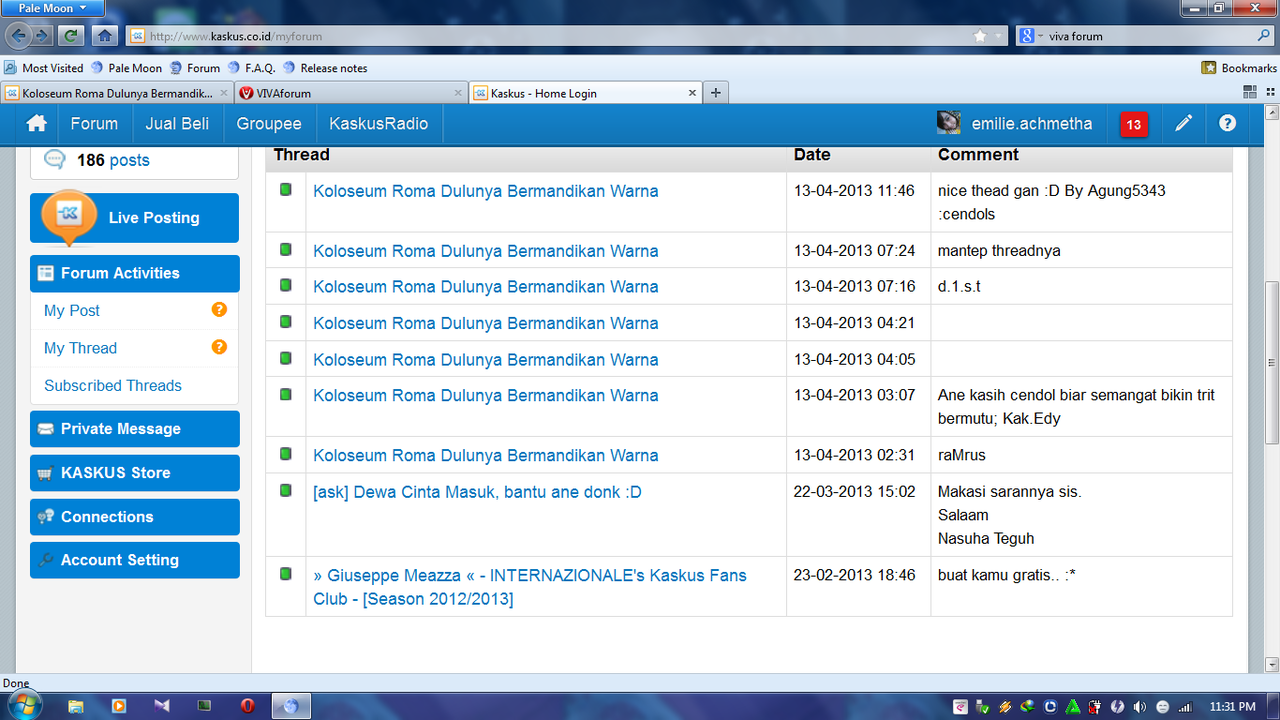Click the network signal tray icon

[x=1185, y=707]
